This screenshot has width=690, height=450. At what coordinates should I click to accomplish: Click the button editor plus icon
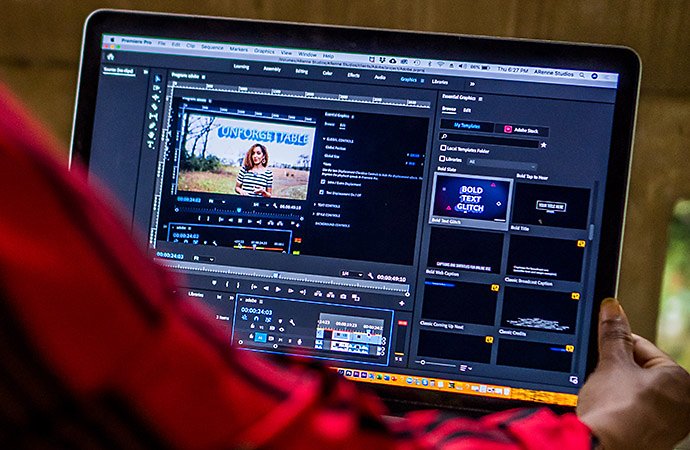pos(401,304)
